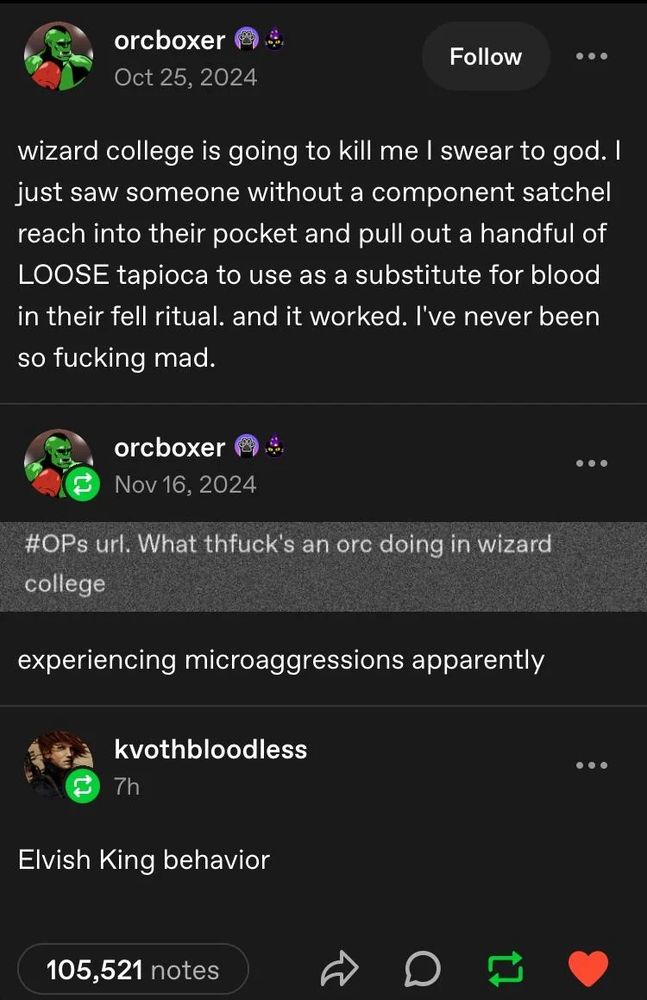Select the kvothbloodless username
647x1000 pixels.
point(211,749)
